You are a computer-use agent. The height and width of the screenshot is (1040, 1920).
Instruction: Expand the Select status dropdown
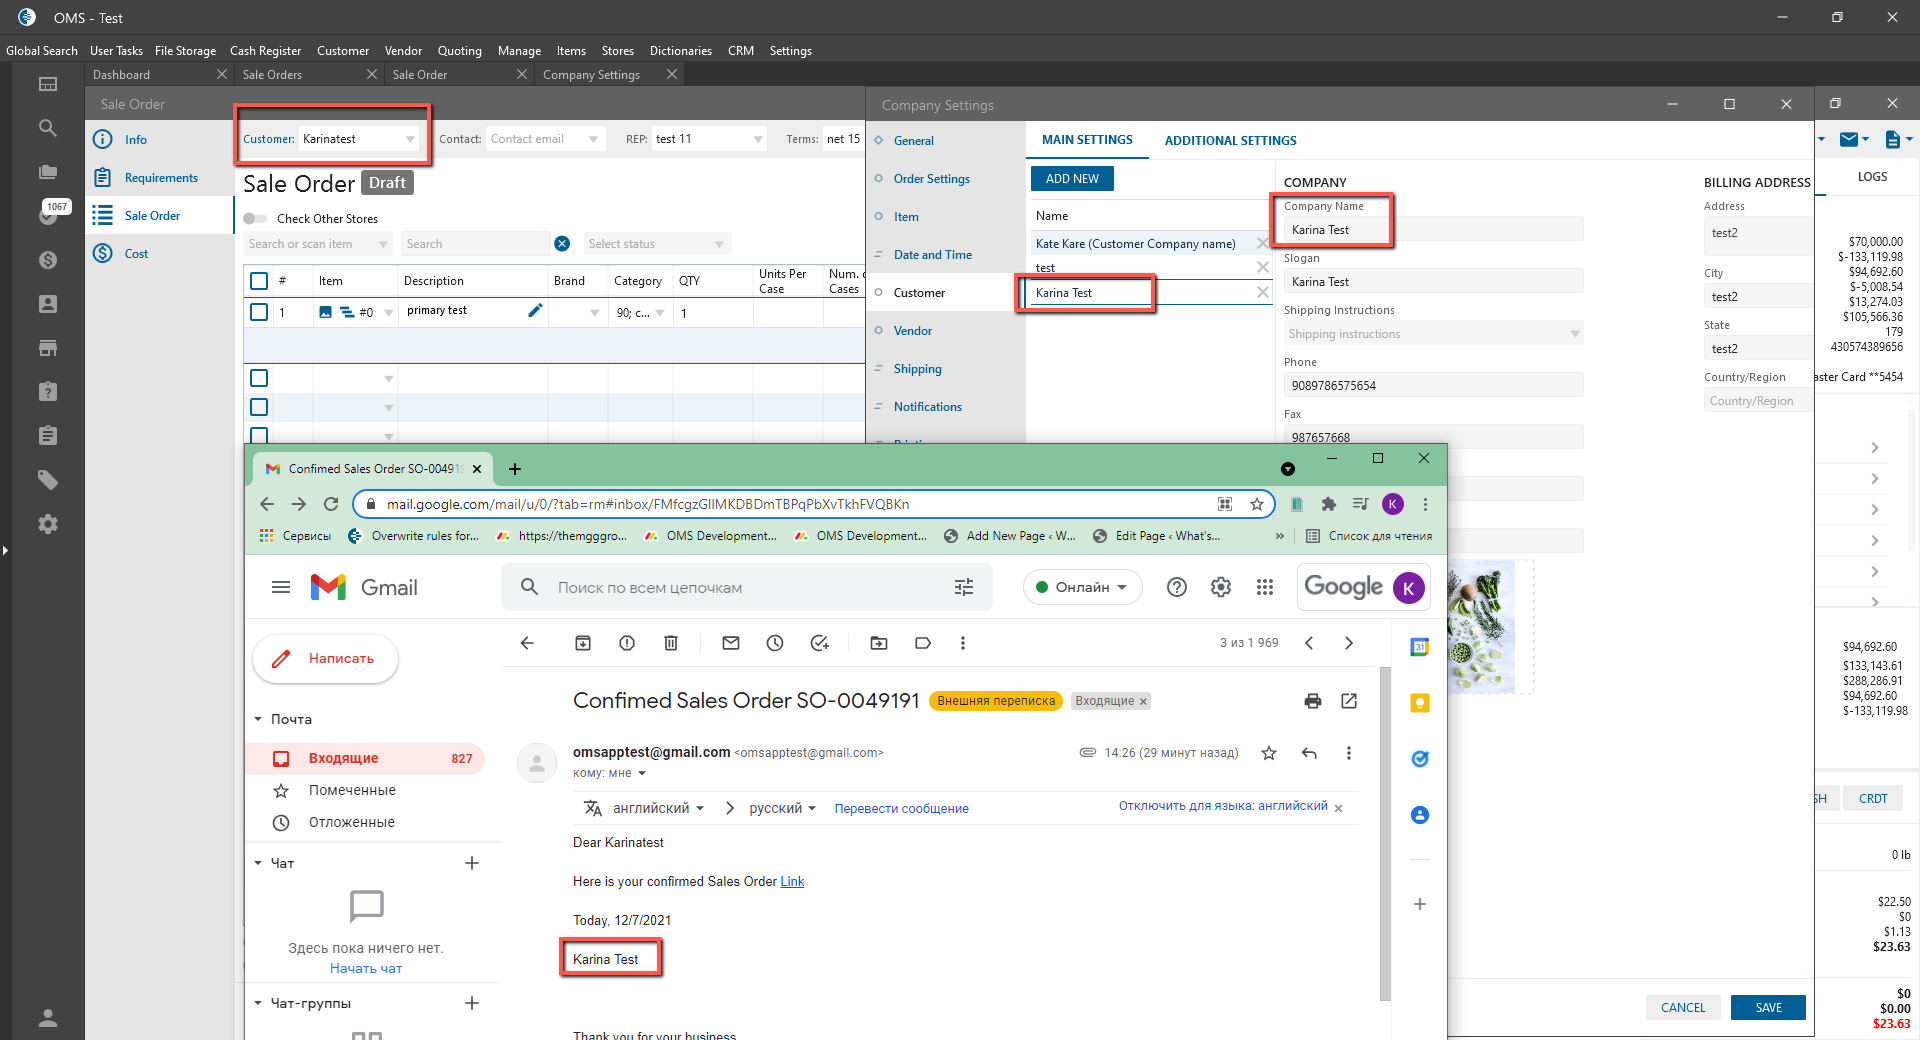click(x=719, y=244)
